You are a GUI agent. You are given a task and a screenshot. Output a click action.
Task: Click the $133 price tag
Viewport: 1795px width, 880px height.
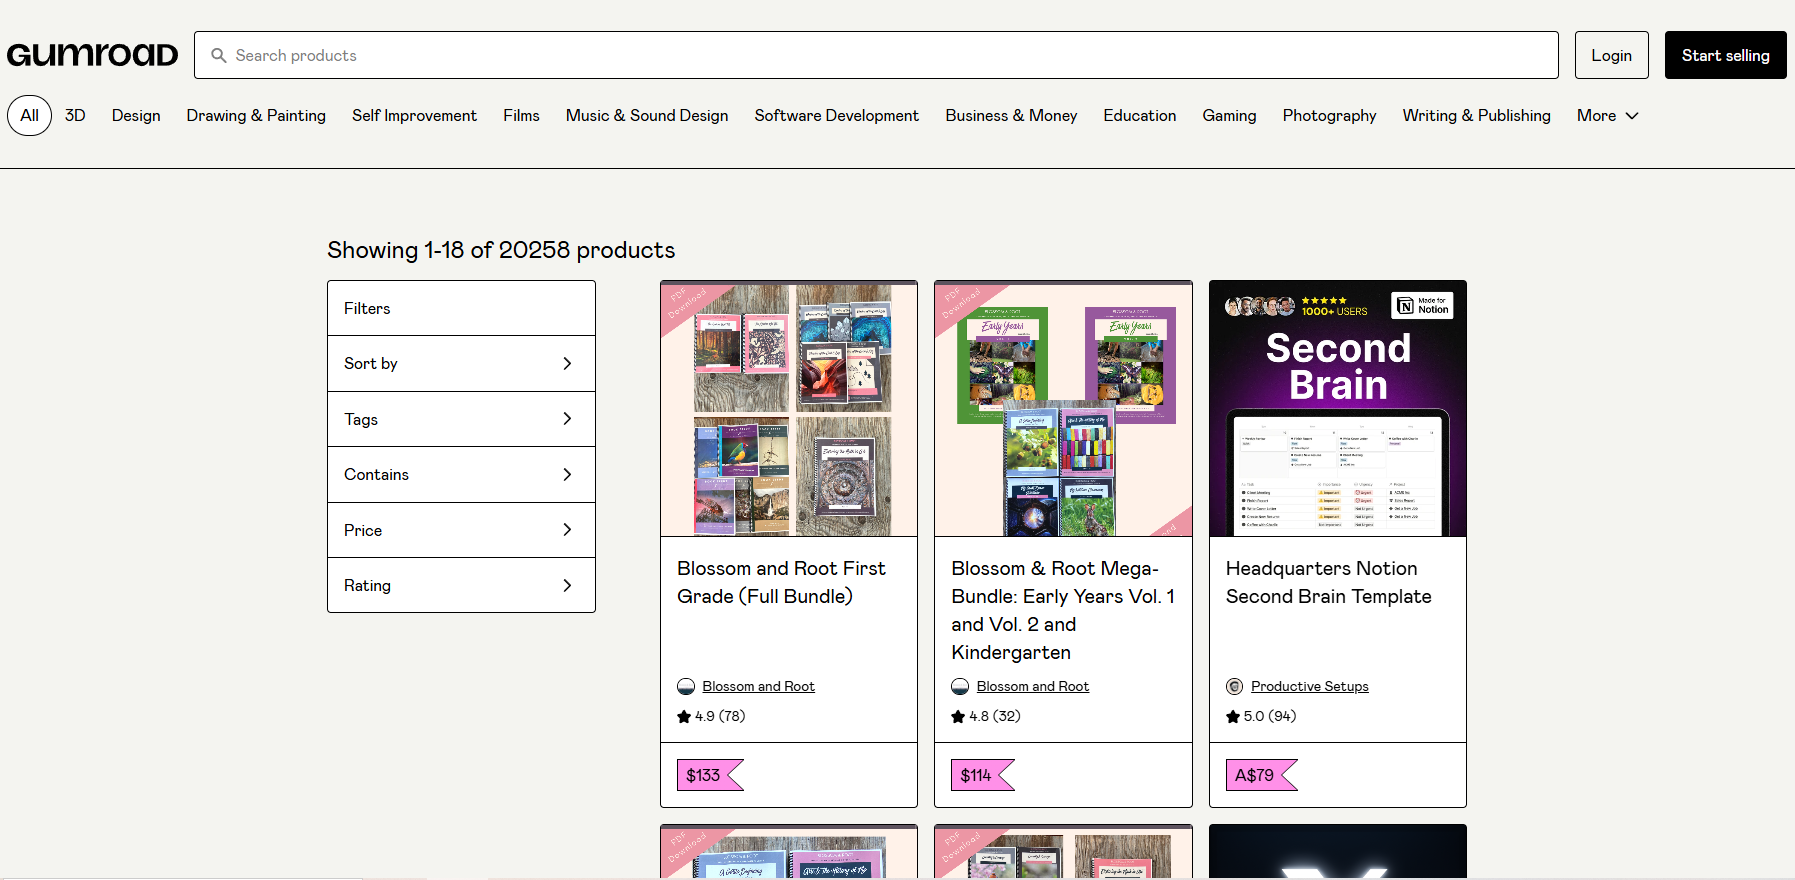tap(709, 775)
